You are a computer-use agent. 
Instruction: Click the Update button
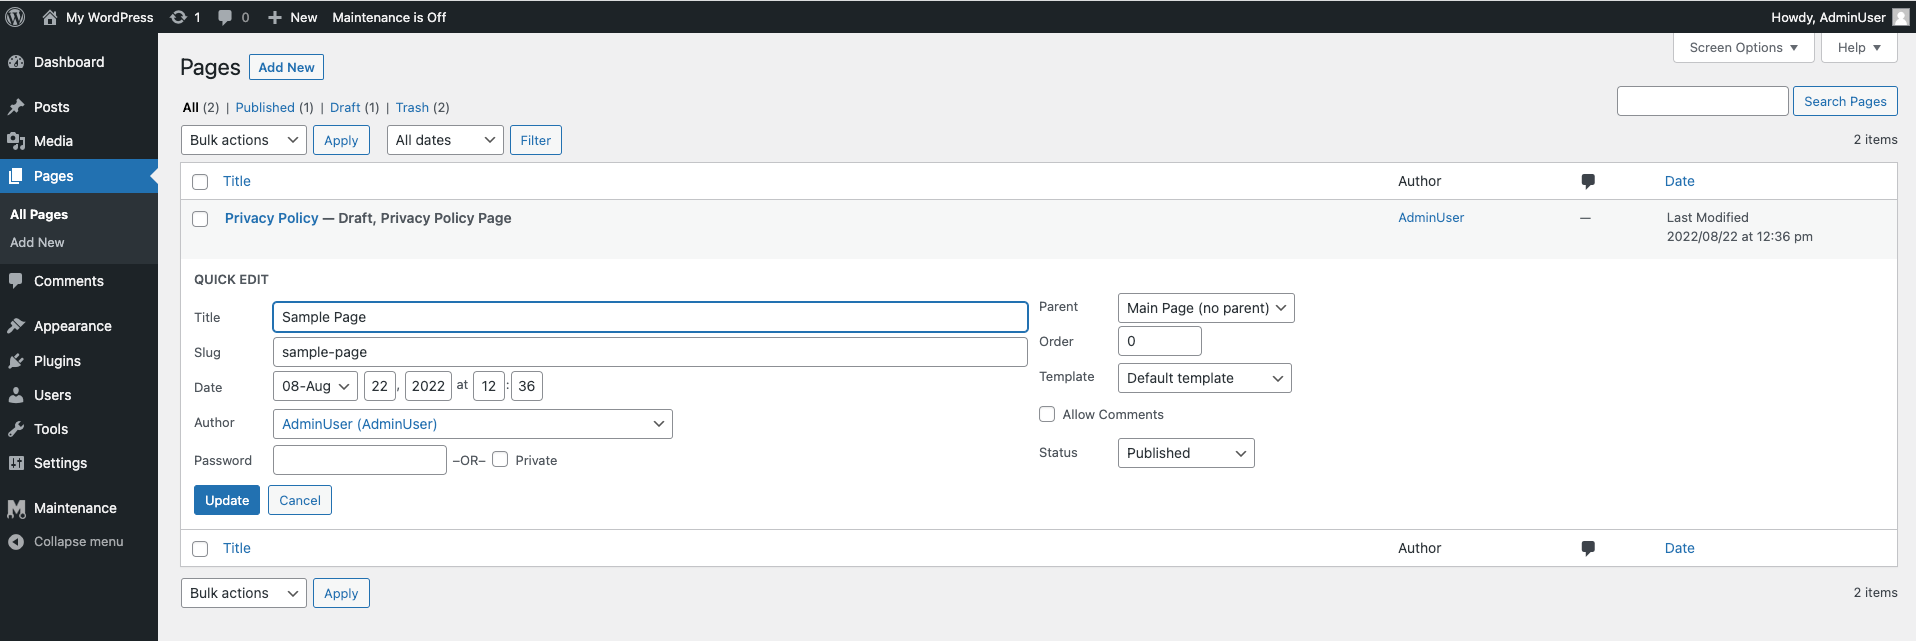pos(227,500)
